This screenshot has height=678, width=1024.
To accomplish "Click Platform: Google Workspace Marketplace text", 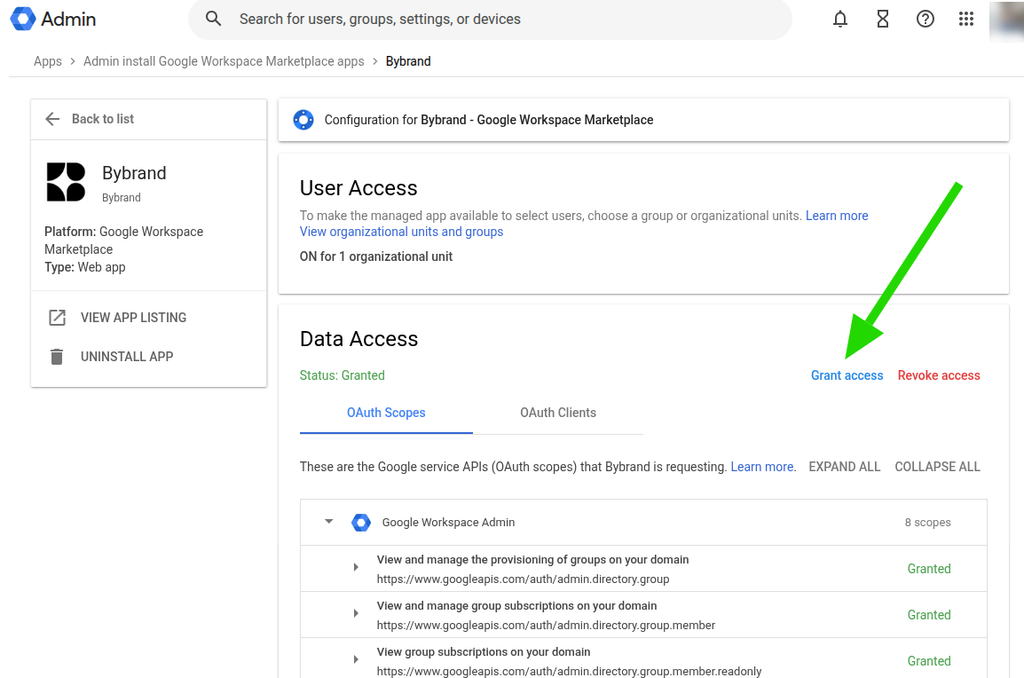I will click(x=123, y=240).
